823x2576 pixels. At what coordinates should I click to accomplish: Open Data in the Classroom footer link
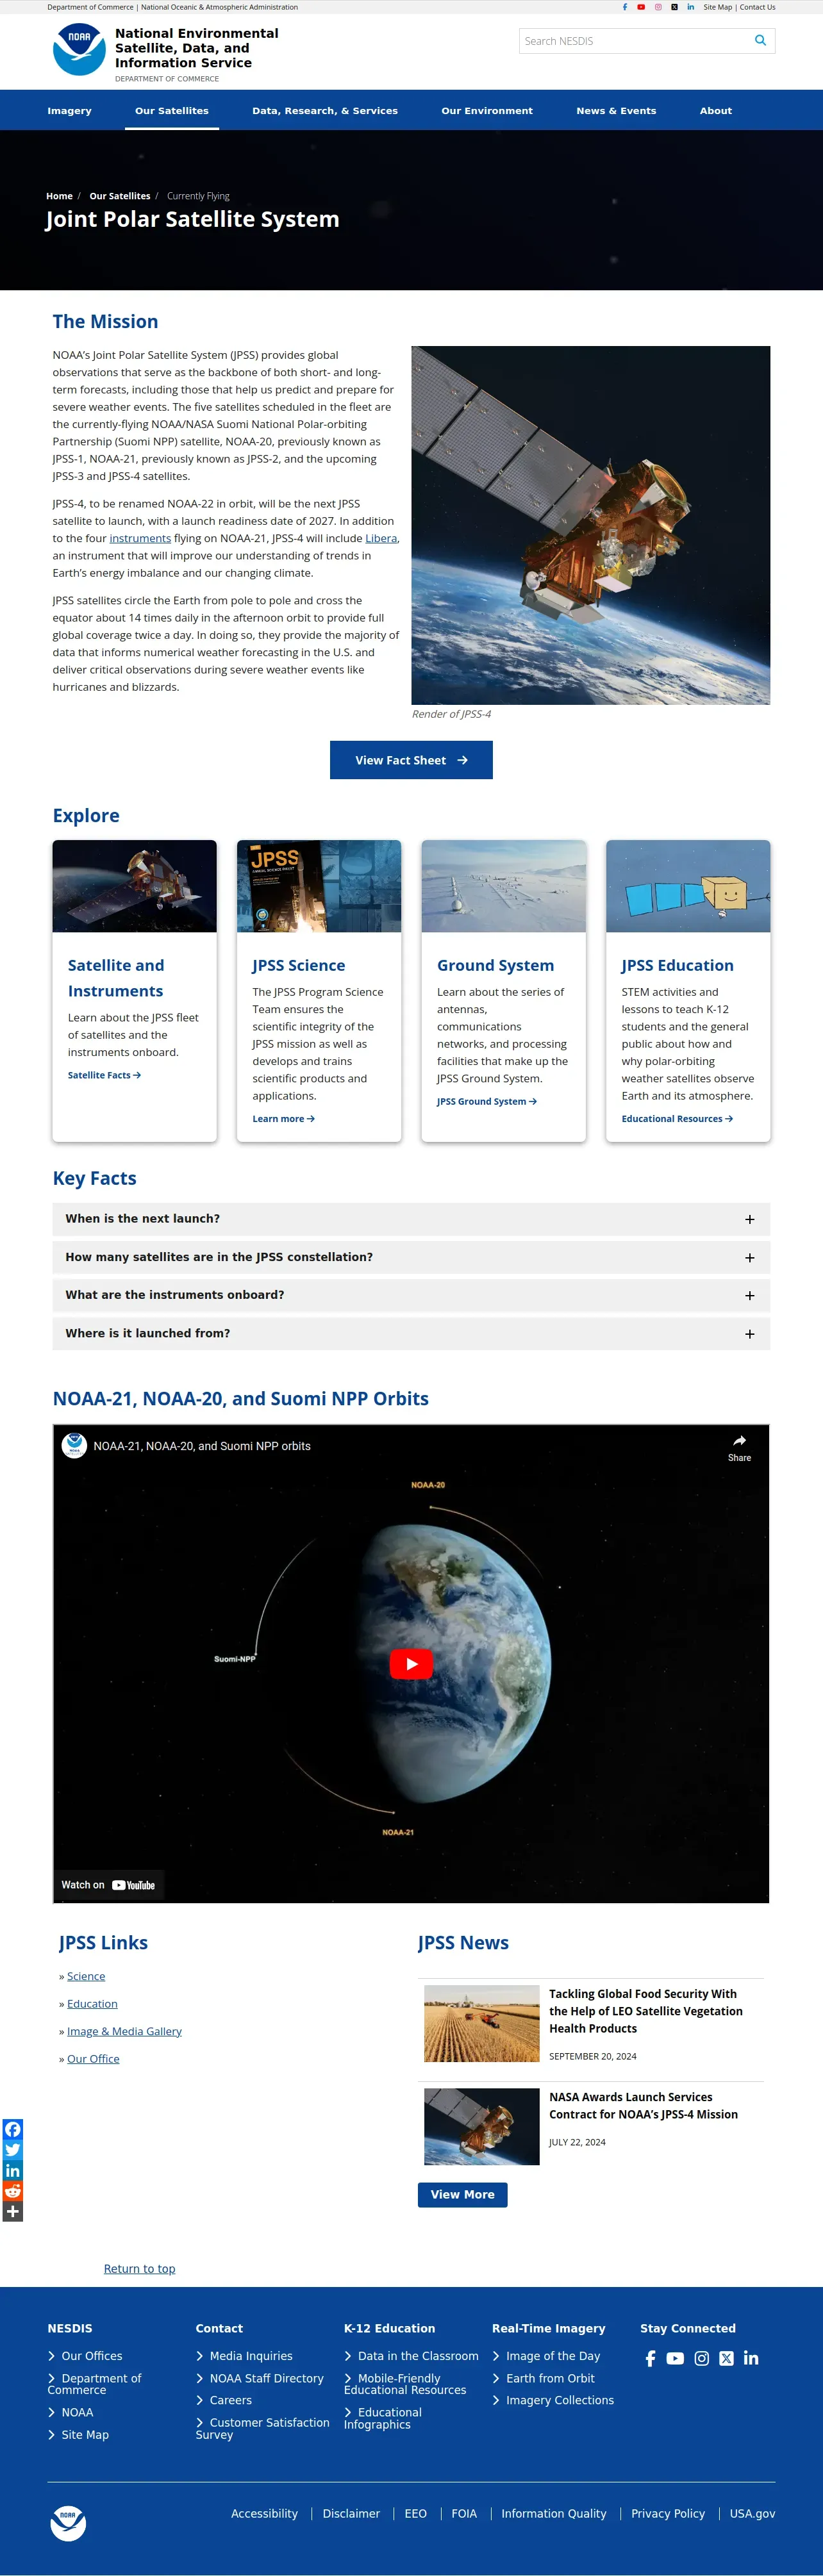(418, 2356)
